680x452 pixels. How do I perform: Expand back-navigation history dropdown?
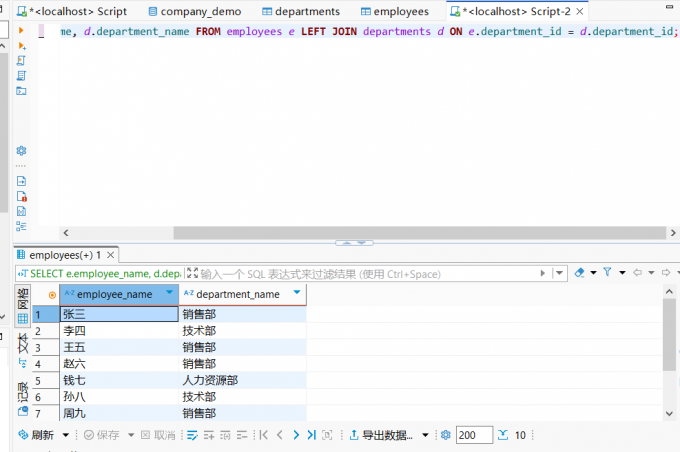[x=651, y=273]
